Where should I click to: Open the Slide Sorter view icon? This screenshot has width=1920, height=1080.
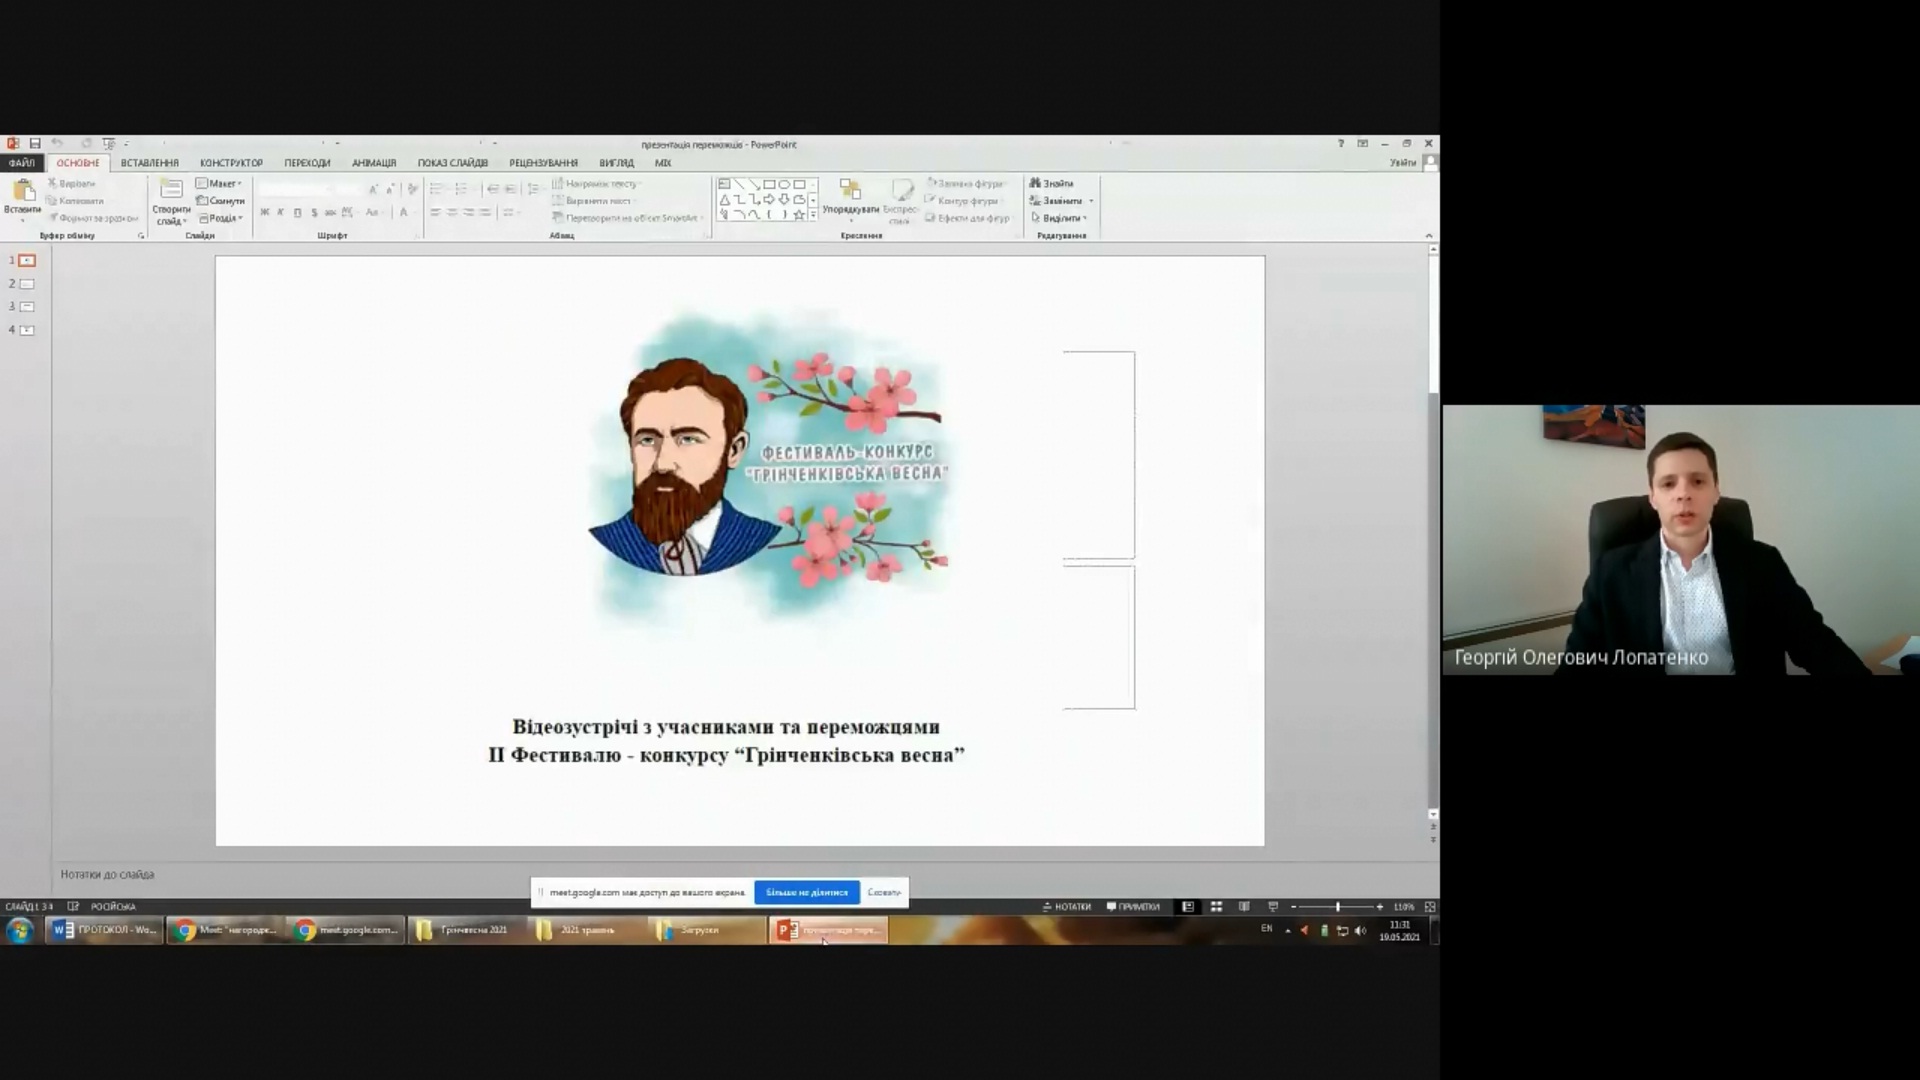pyautogui.click(x=1216, y=907)
